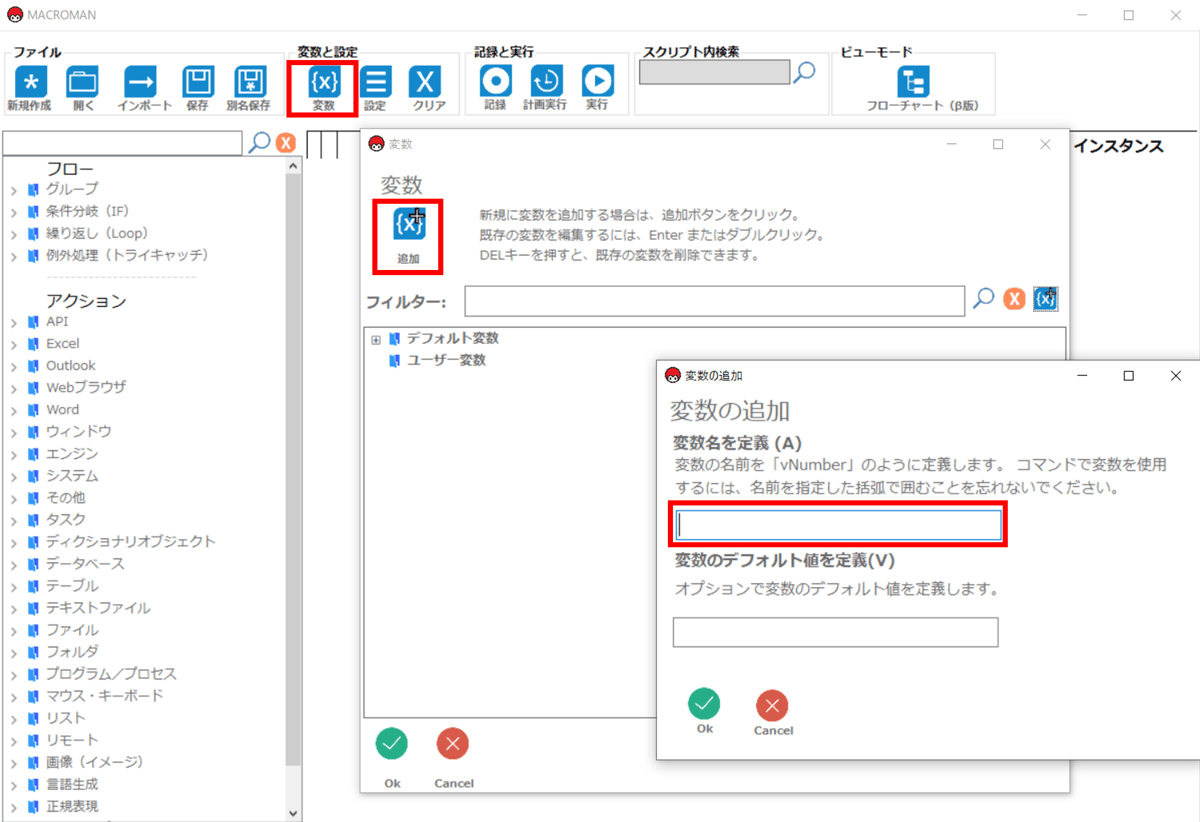
Task: Select タスク in the action list
Action: pyautogui.click(x=65, y=519)
